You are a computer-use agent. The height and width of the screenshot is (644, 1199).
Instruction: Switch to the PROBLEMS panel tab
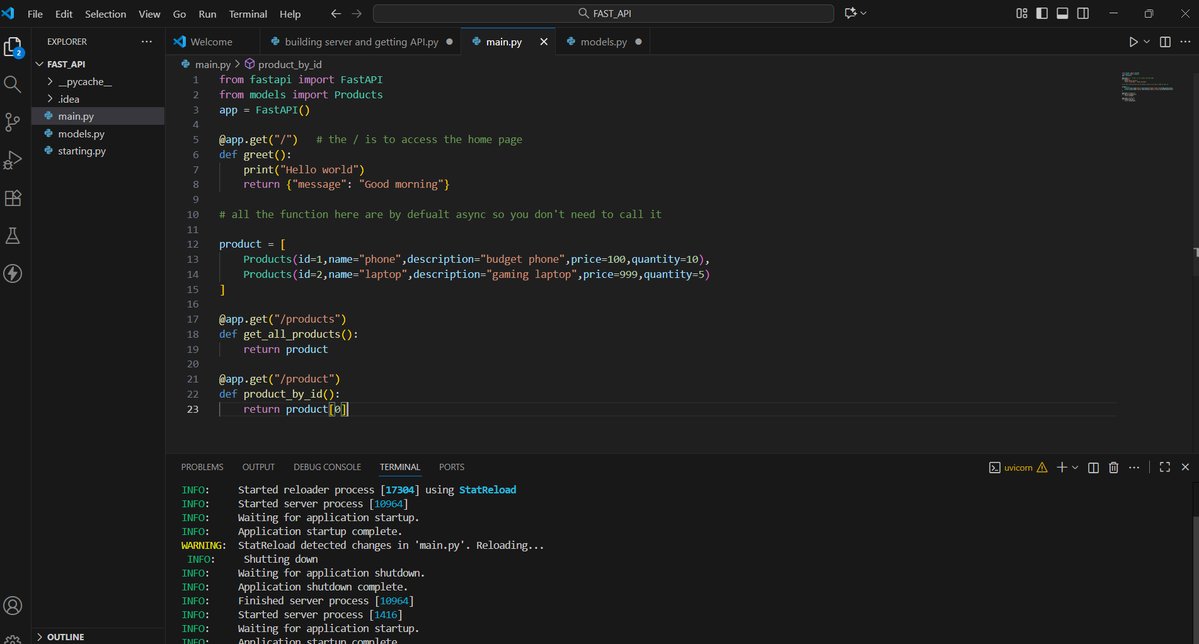coord(202,467)
